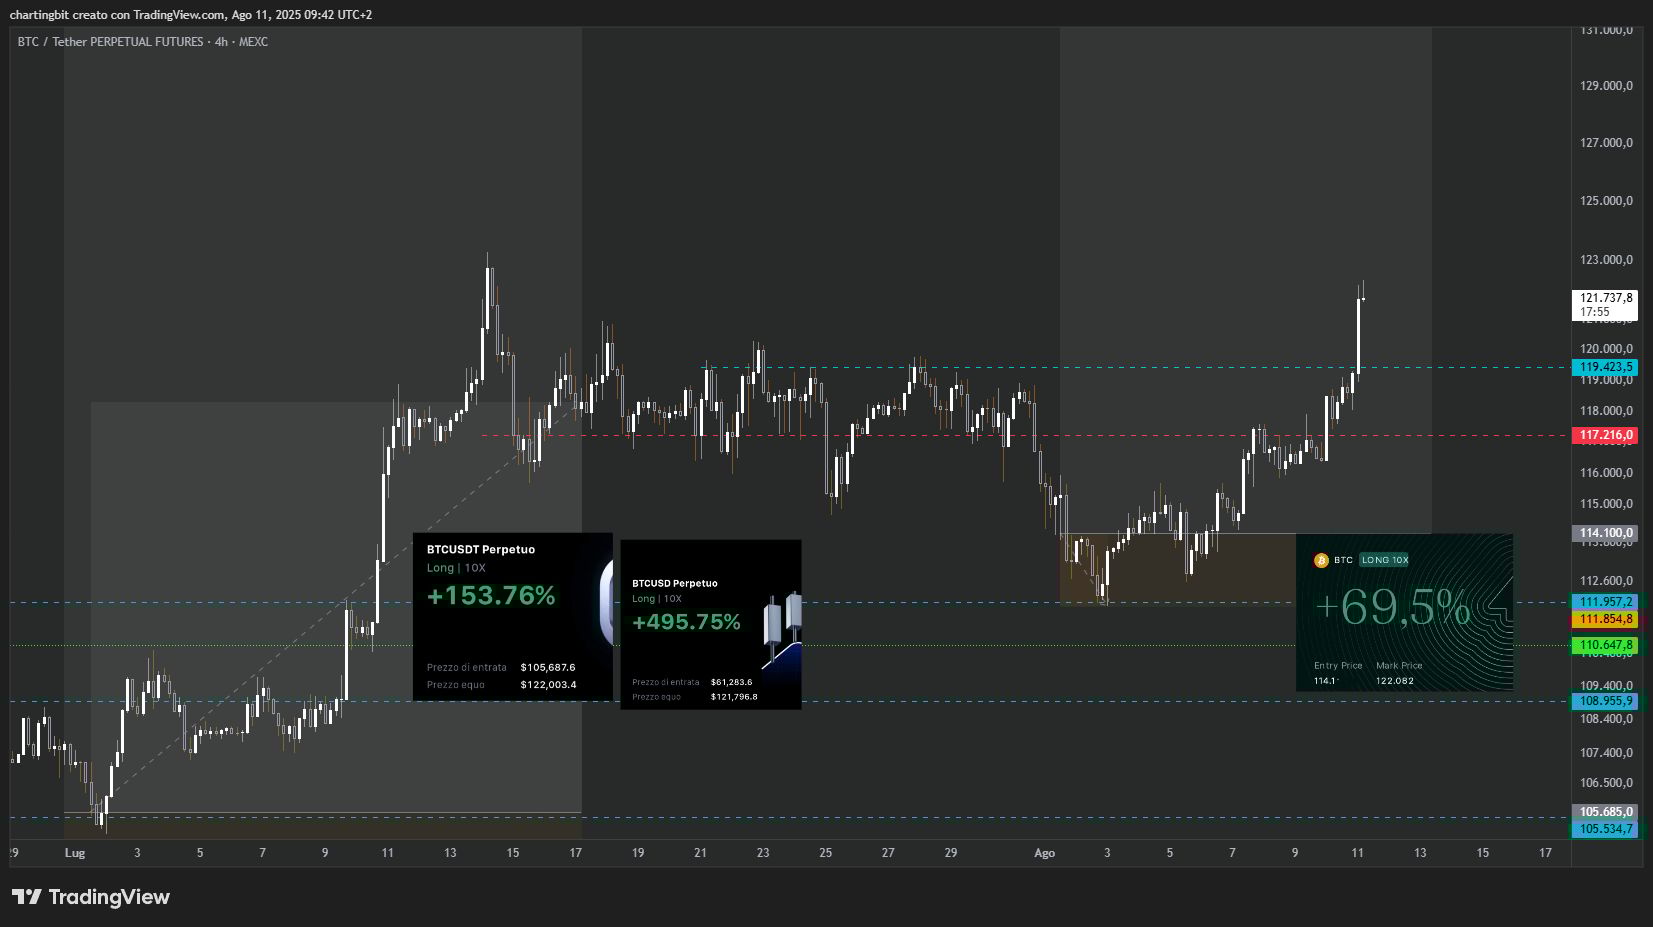
Task: Click the LONG 10X badge
Action: [x=1385, y=560]
